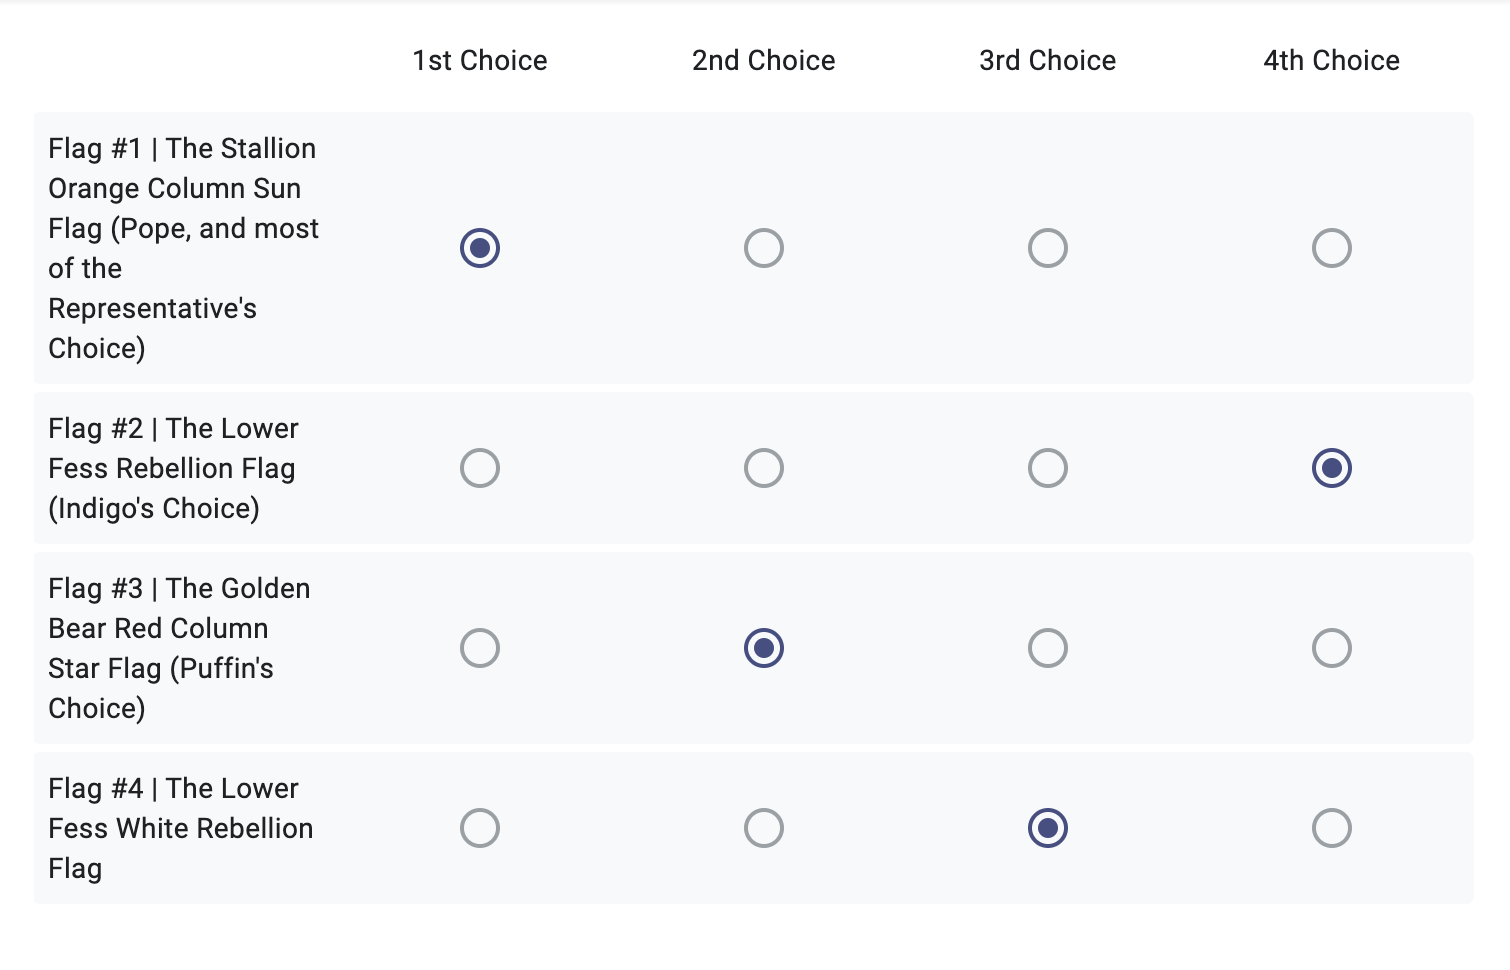Click the Flag #1 Stallion Orange Column Sun label

click(x=183, y=248)
